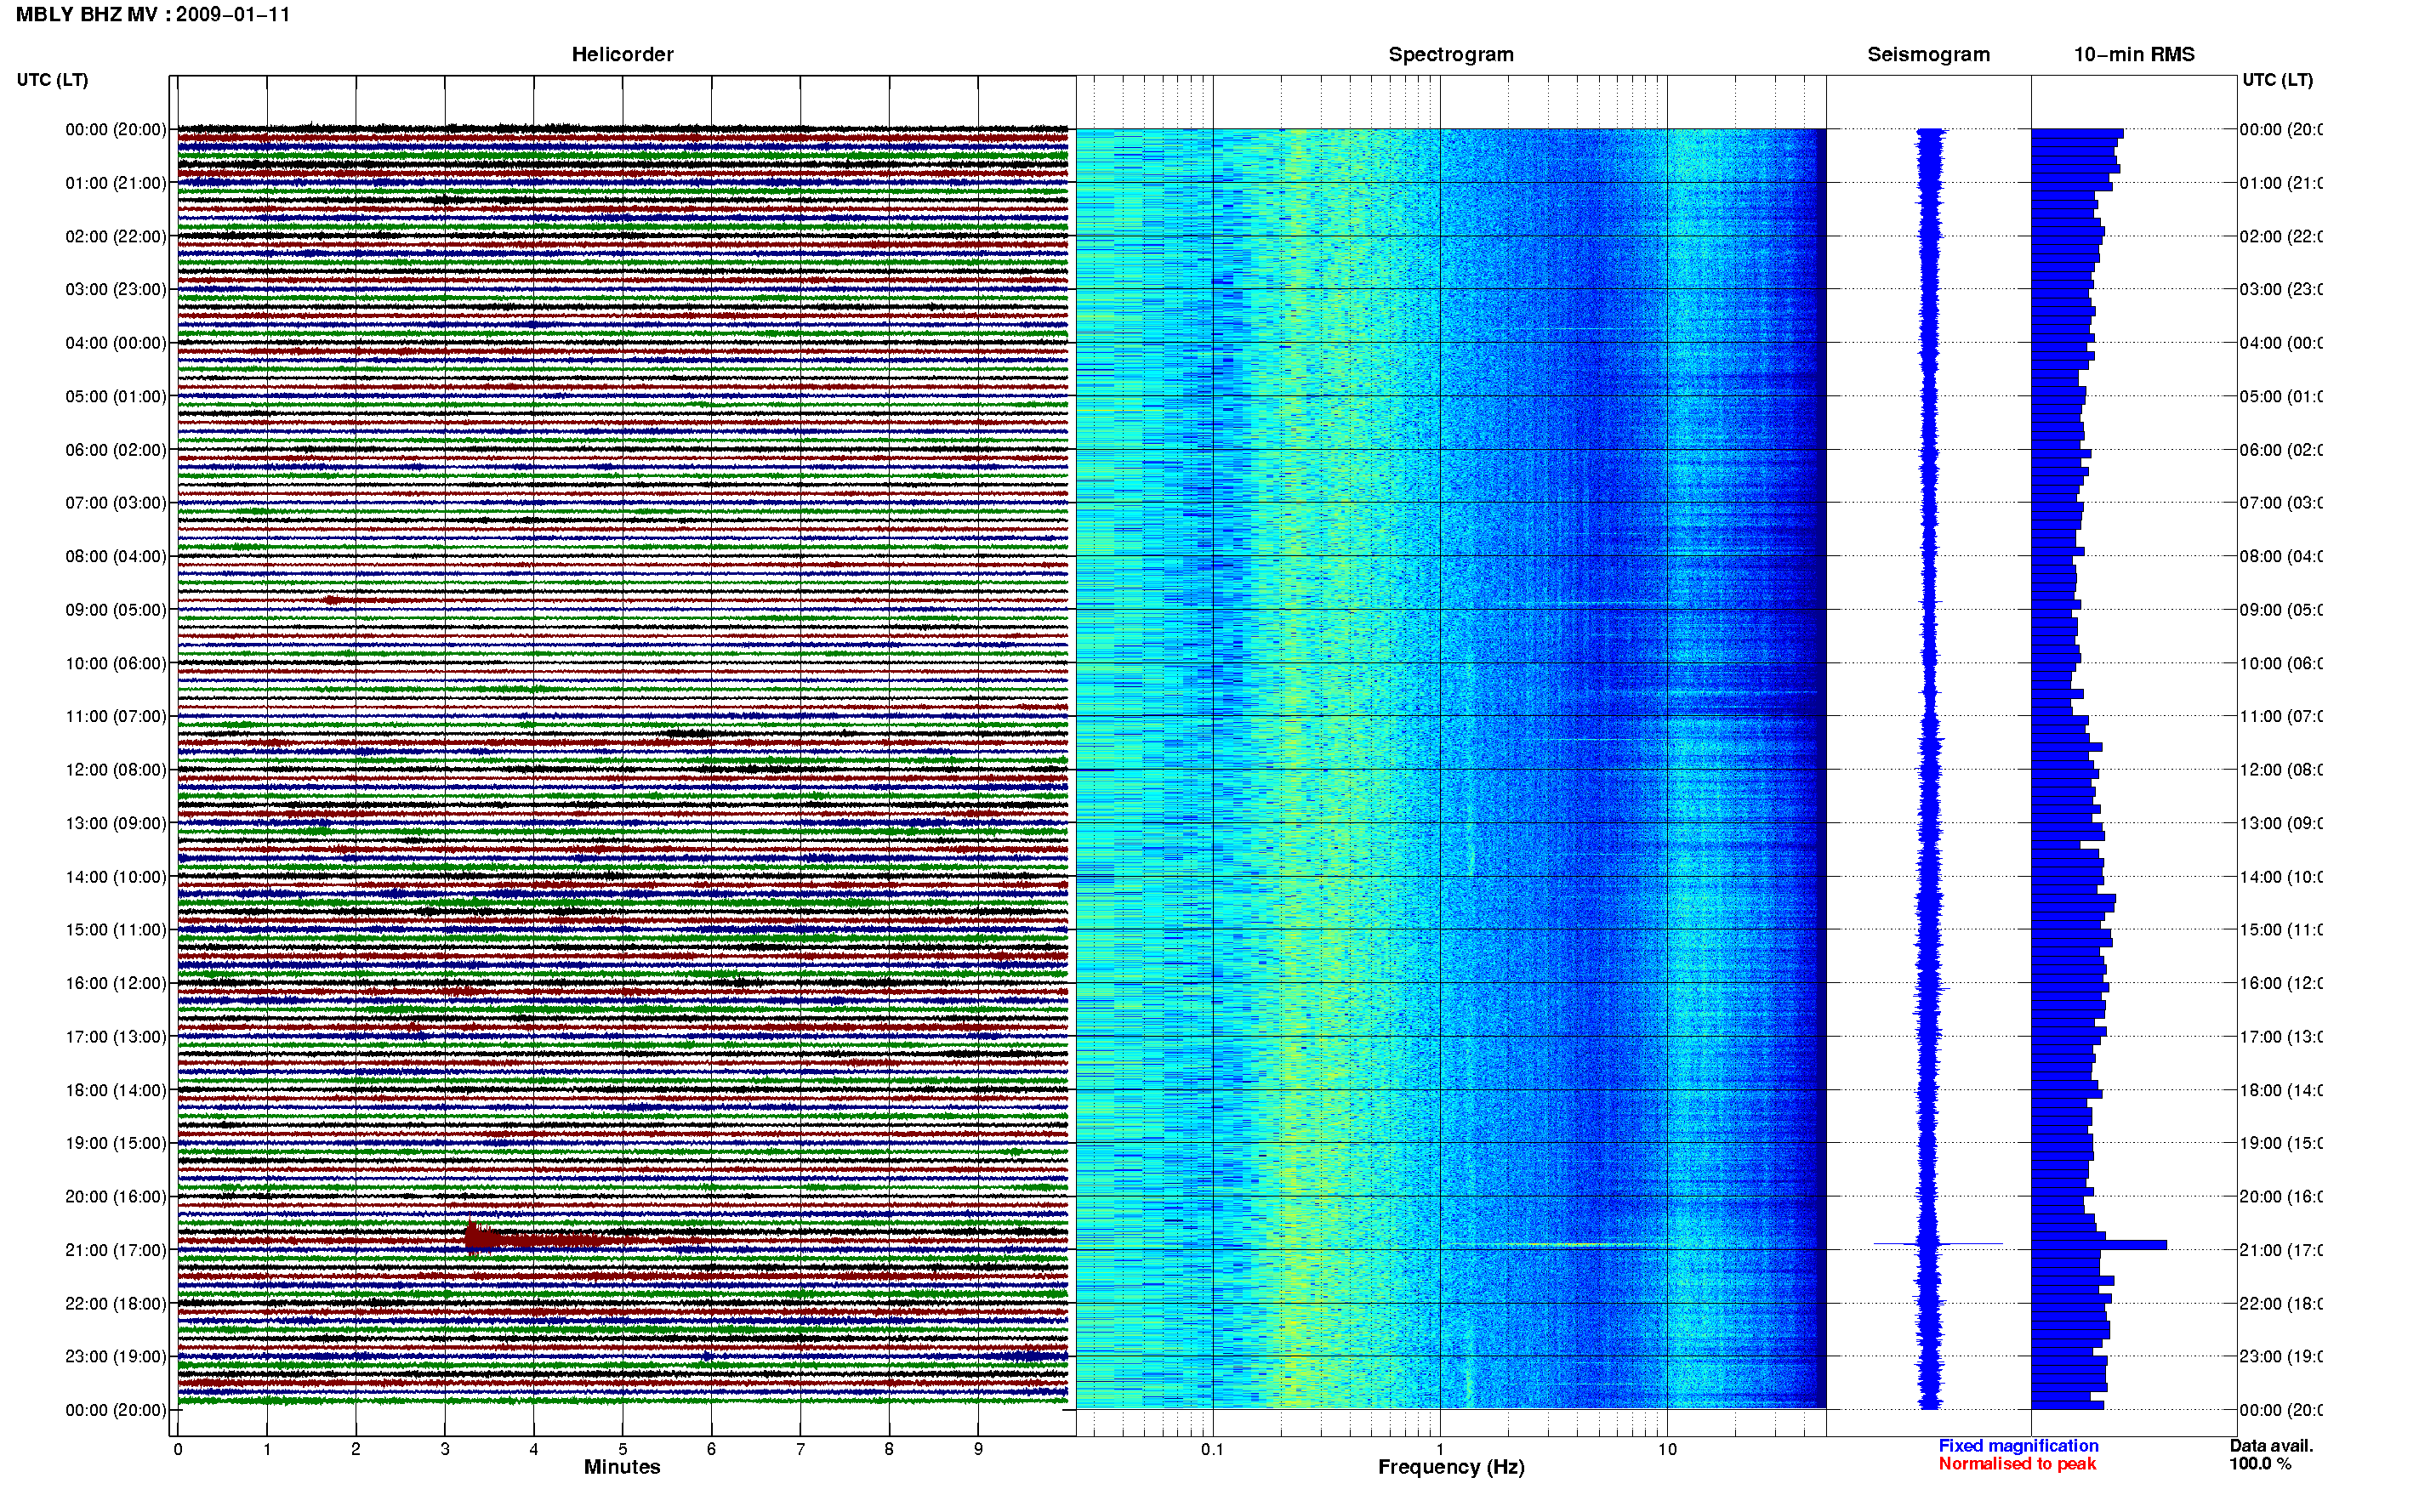Viewport: 2419px width, 1512px height.
Task: Click the left '23:00 (19:00)' time label
Action: (x=116, y=1356)
